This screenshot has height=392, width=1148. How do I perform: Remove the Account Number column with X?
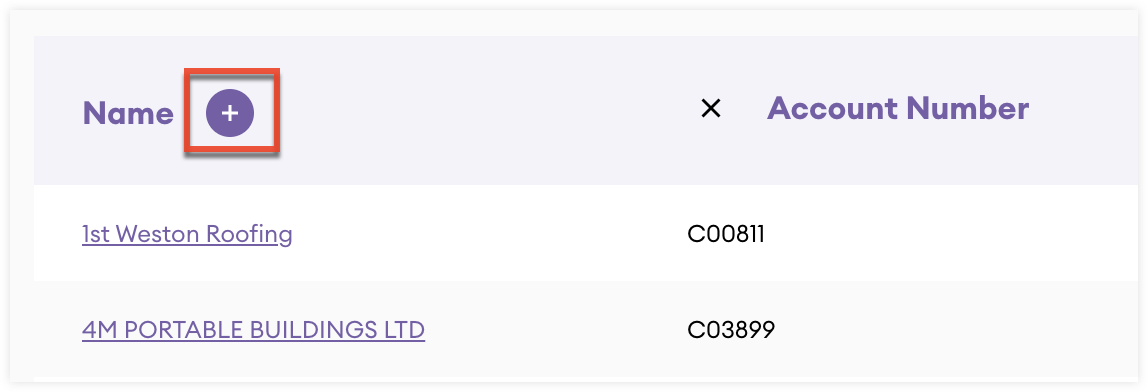(x=711, y=109)
